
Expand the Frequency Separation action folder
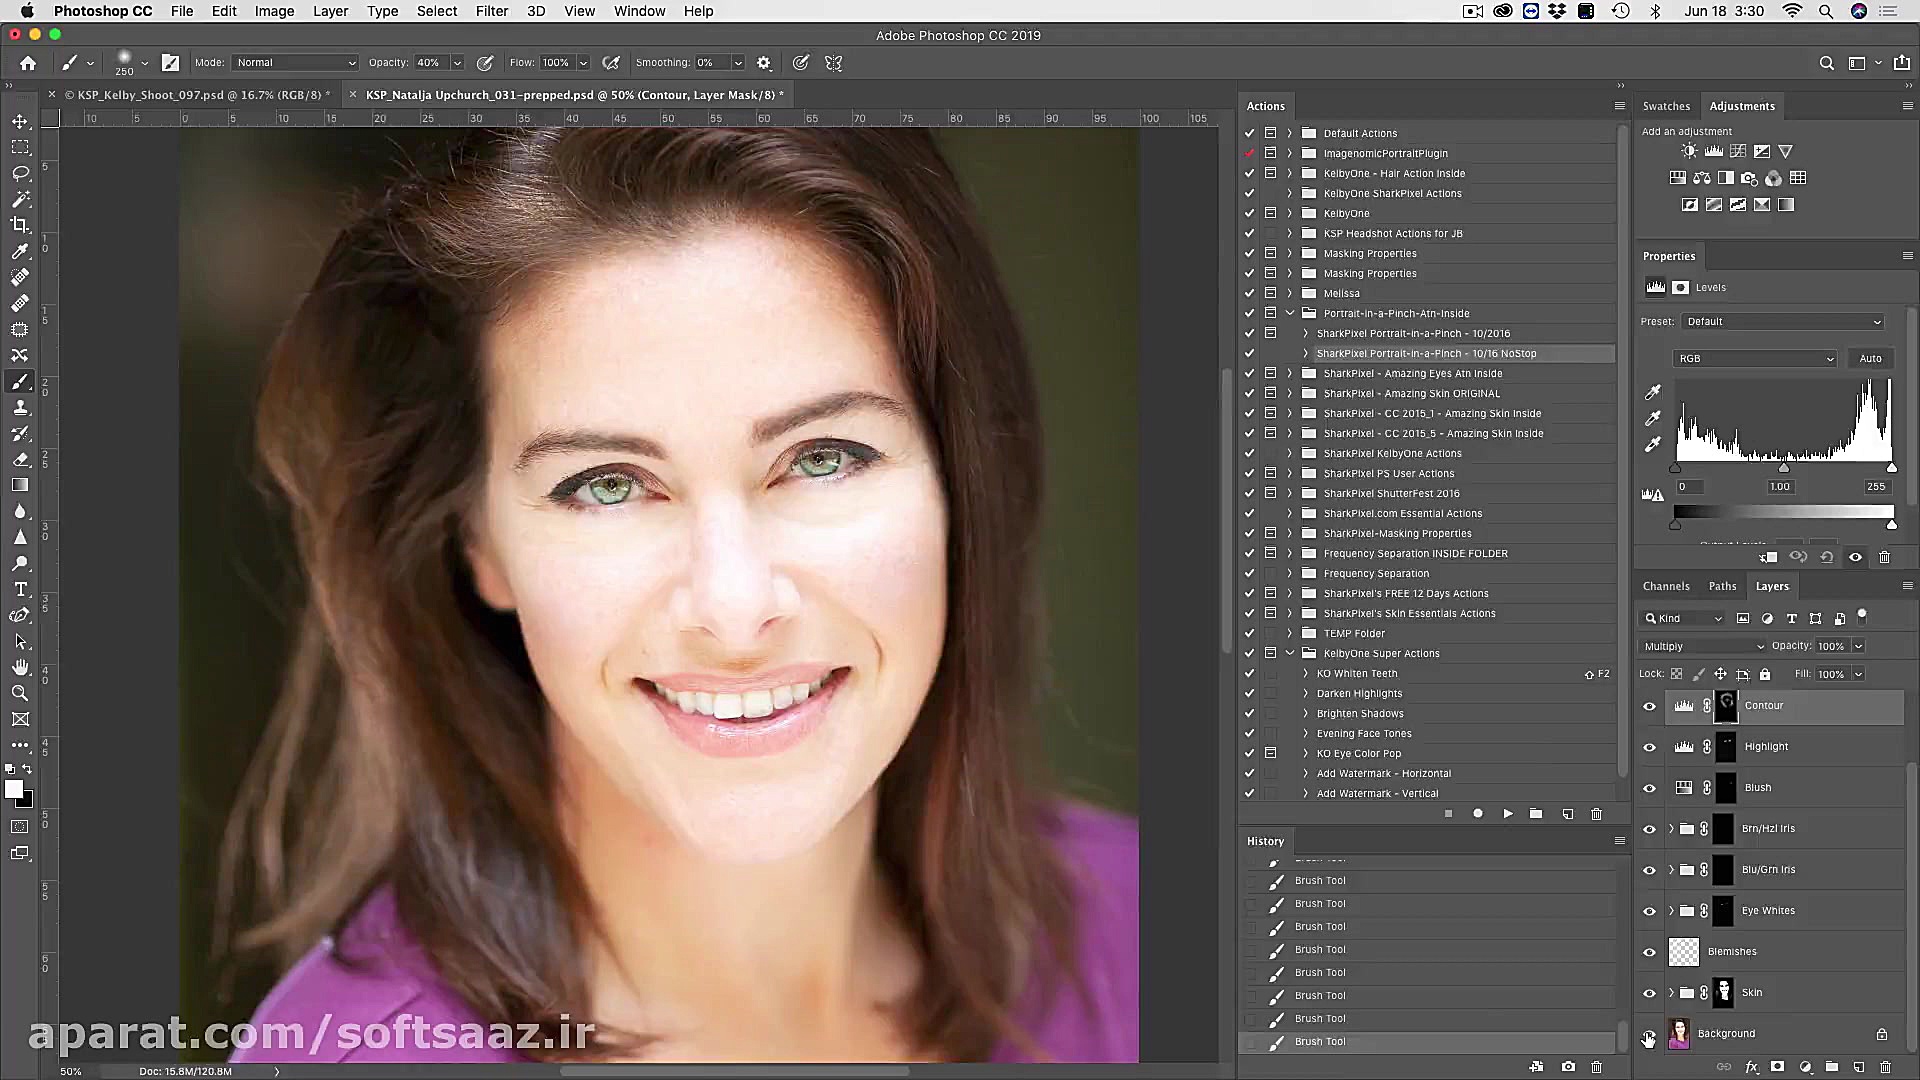point(1289,573)
